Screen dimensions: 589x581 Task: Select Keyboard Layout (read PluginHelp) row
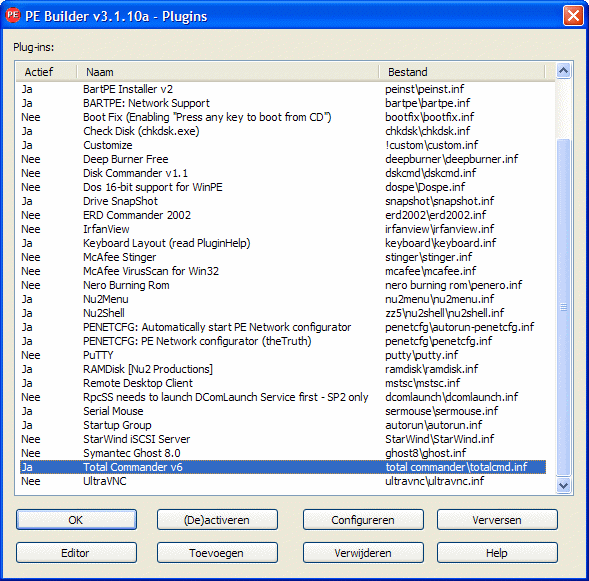(283, 243)
